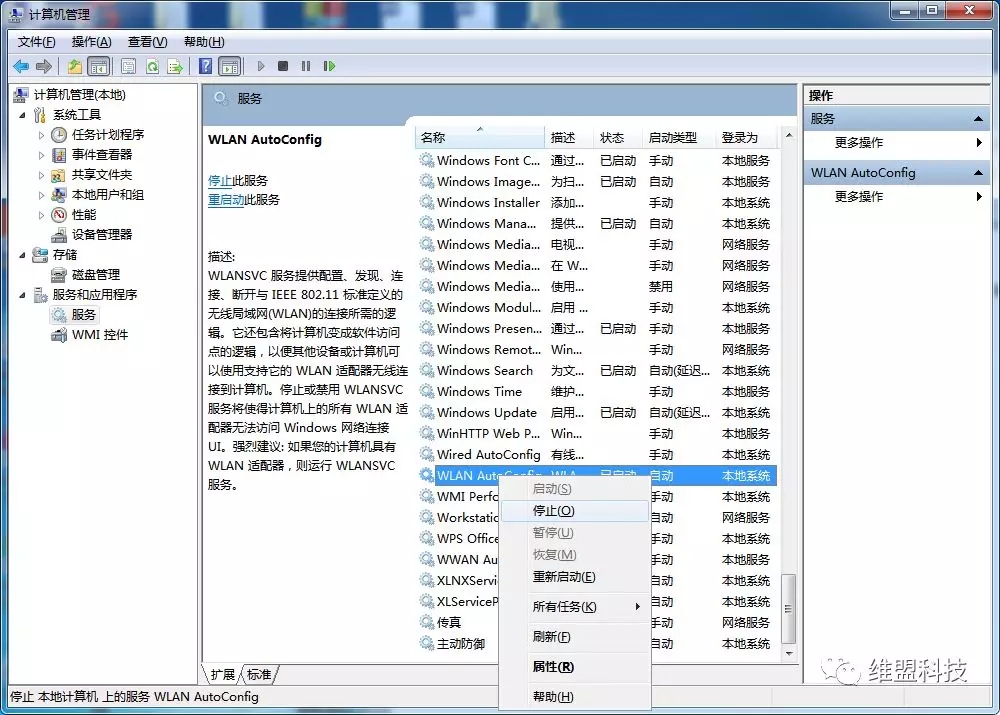The height and width of the screenshot is (715, 1000).
Task: Select 本地用户和组 in the tree
Action: coord(108,195)
